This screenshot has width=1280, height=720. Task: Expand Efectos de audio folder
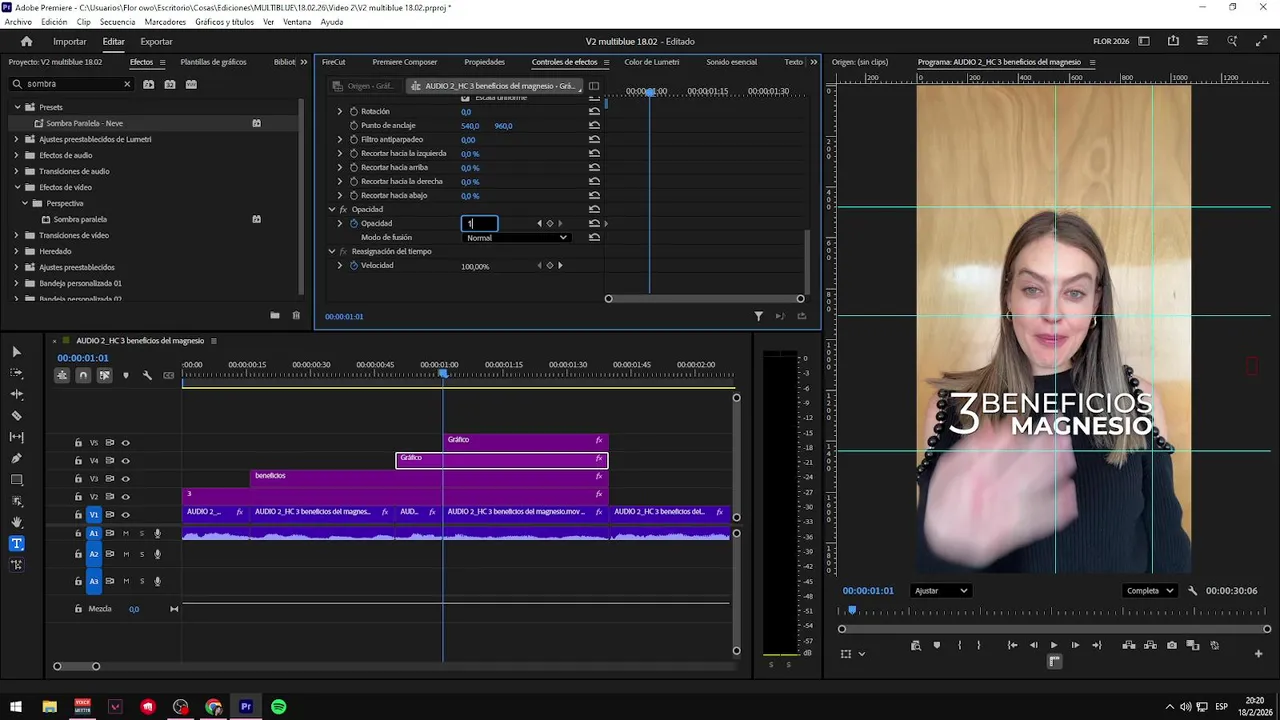[x=17, y=155]
